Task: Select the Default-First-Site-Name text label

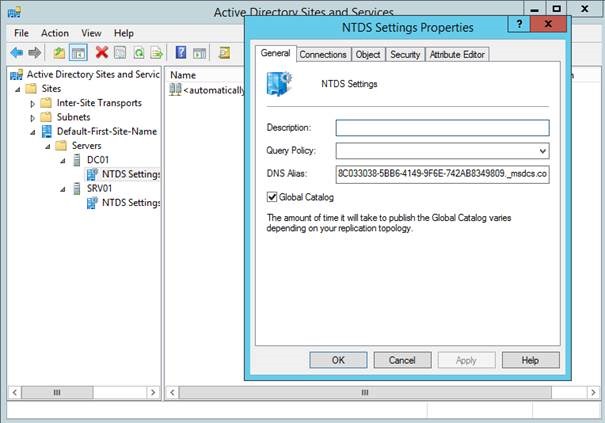Action: (x=107, y=131)
